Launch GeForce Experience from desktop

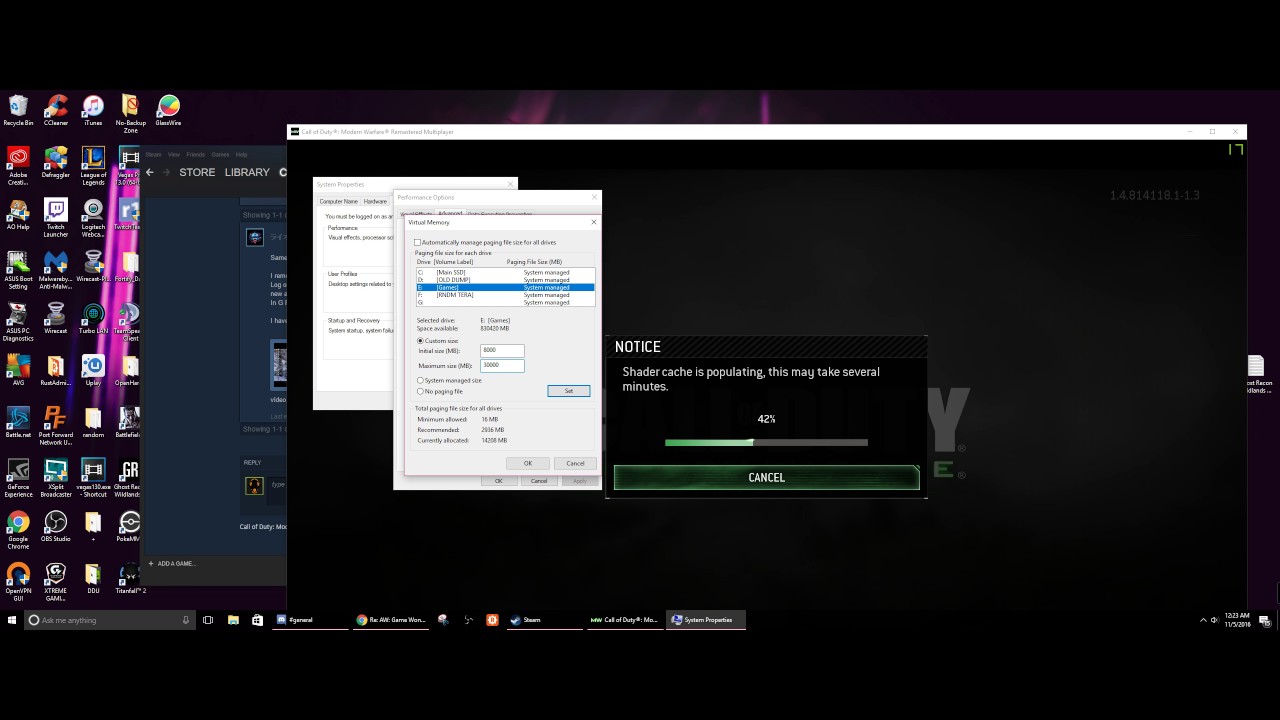[x=18, y=478]
